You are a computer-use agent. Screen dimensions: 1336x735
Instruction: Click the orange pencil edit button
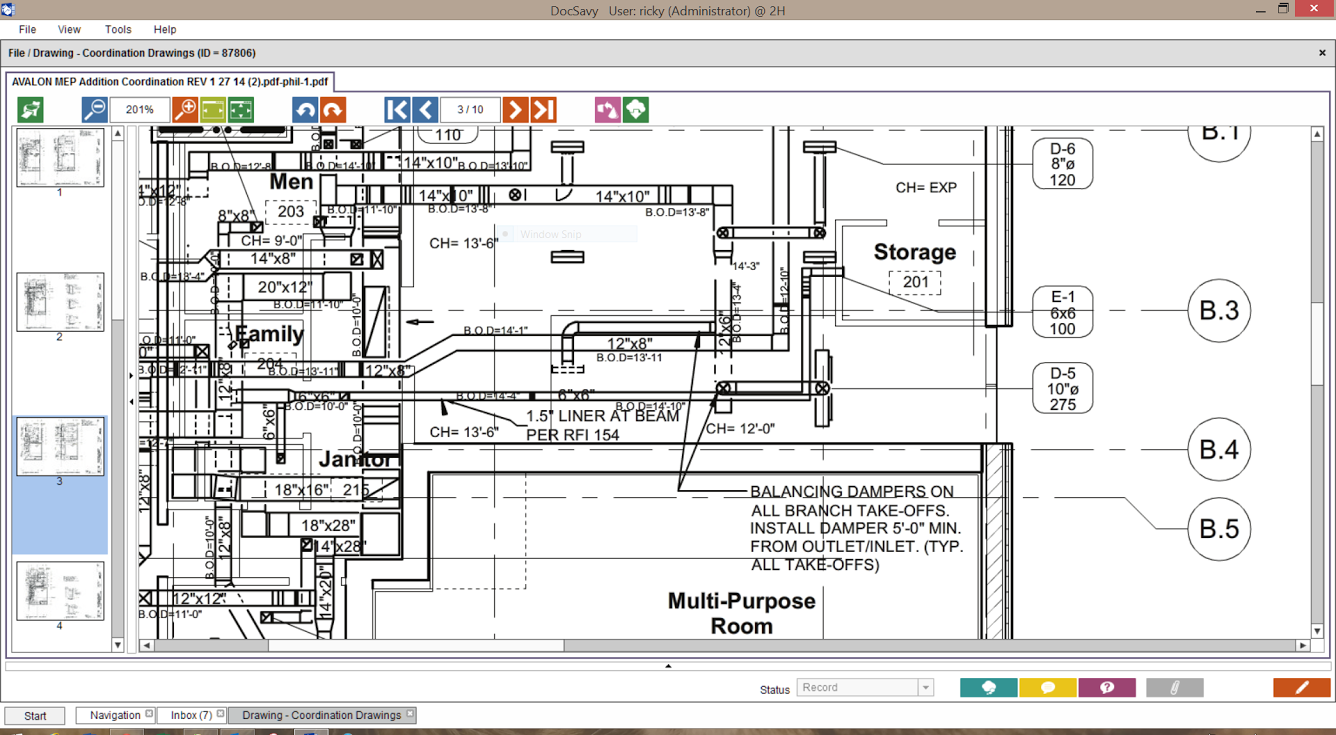tap(1301, 688)
